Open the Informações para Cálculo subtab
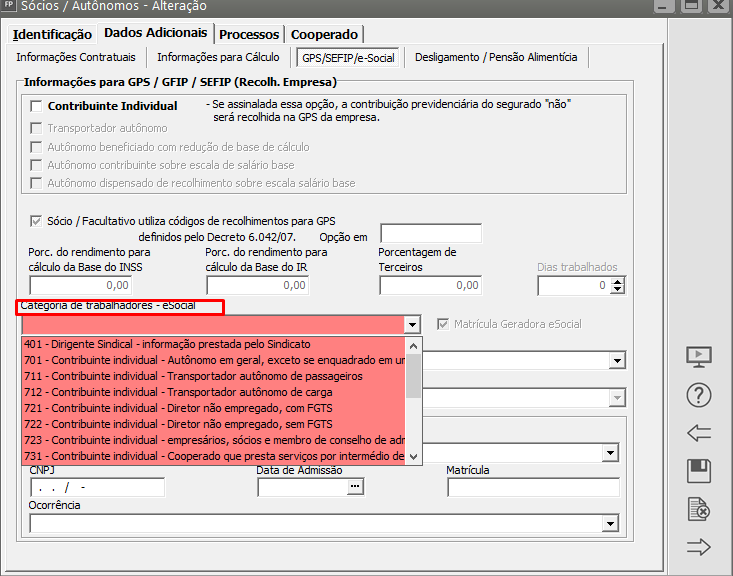The height and width of the screenshot is (576, 733). tap(218, 57)
